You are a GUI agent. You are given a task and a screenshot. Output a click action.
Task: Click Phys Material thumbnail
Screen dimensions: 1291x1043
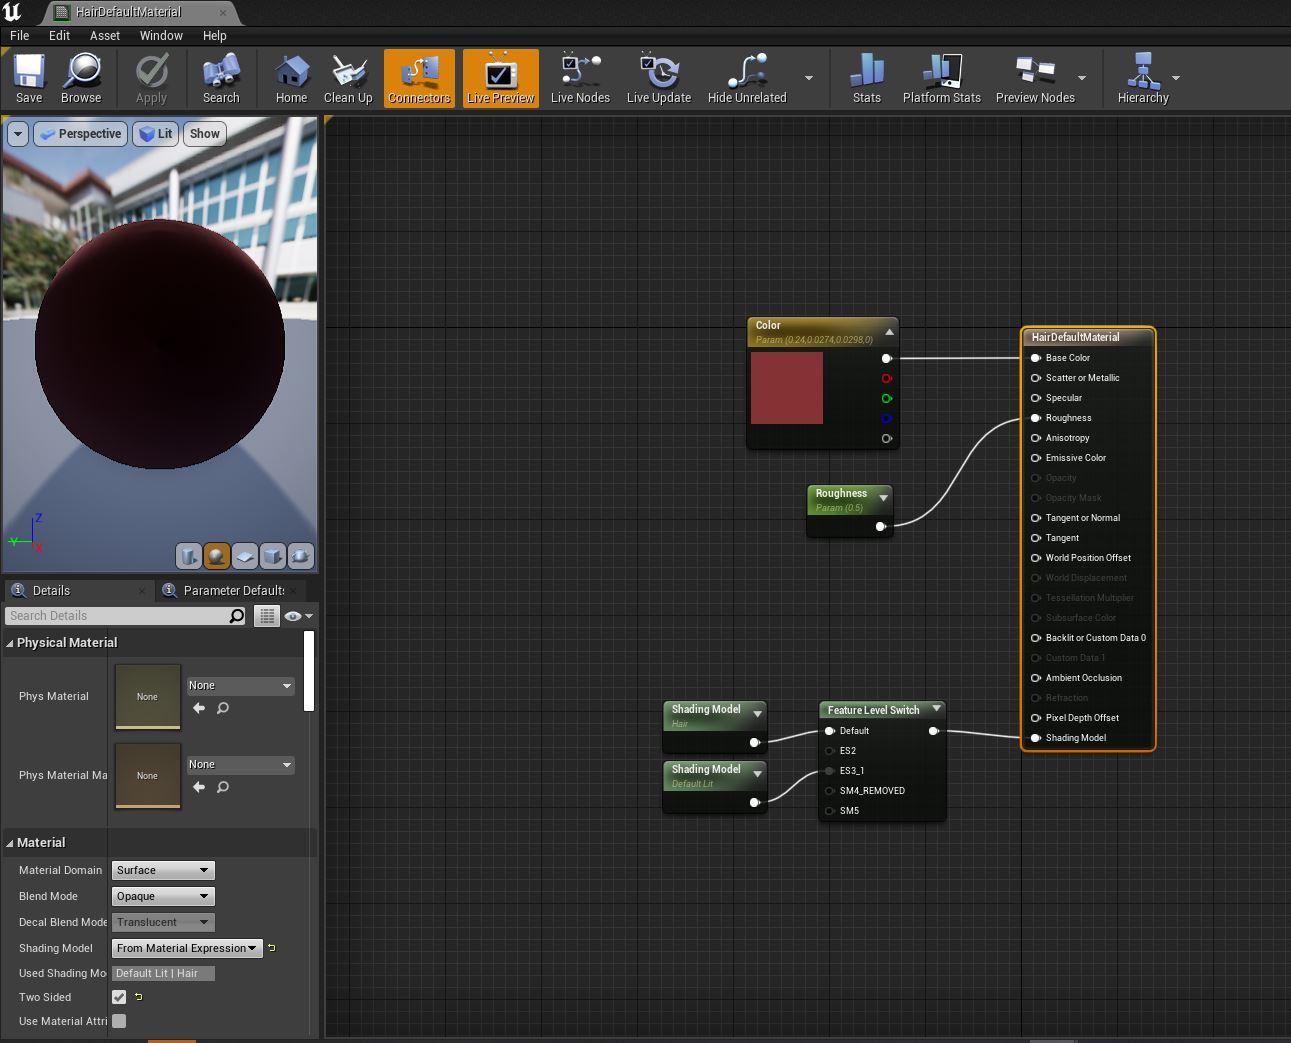click(x=148, y=697)
